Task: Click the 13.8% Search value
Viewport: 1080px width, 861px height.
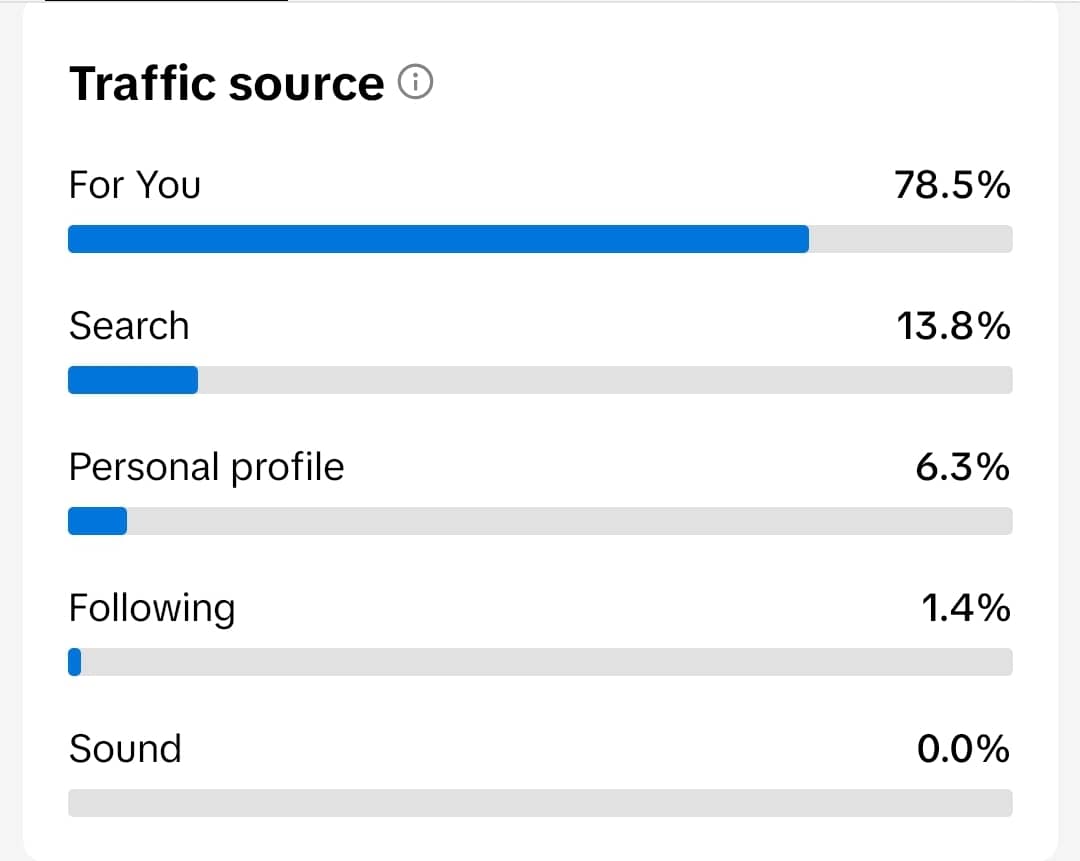Action: point(952,326)
